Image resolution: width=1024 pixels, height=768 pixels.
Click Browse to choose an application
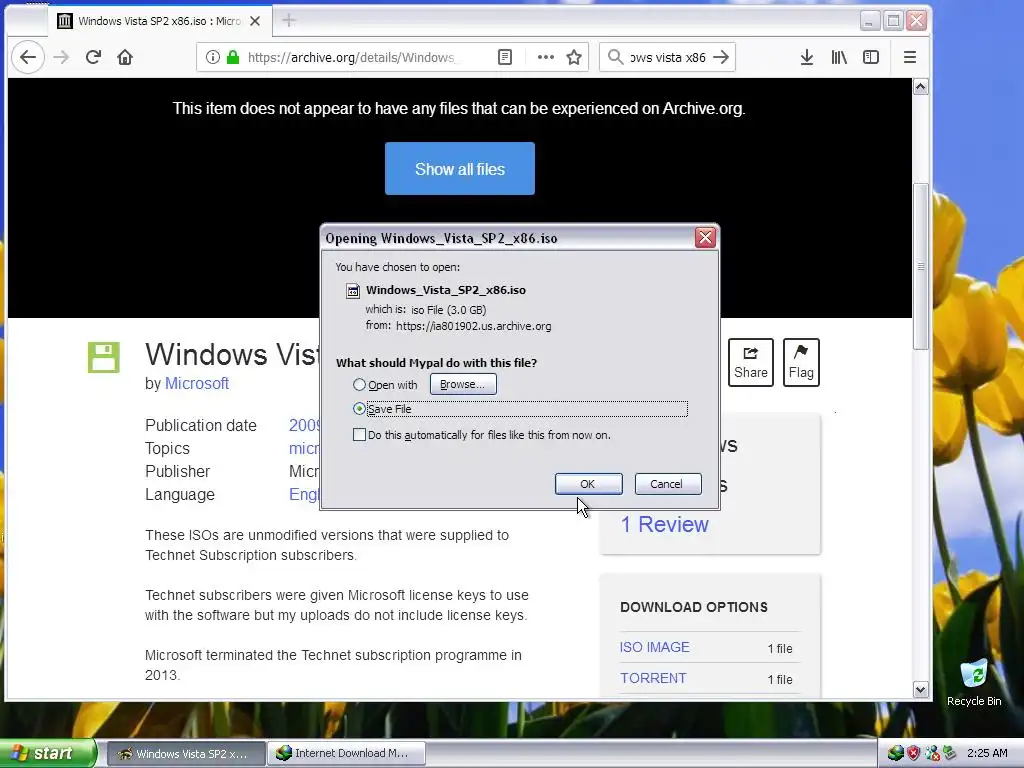point(463,384)
